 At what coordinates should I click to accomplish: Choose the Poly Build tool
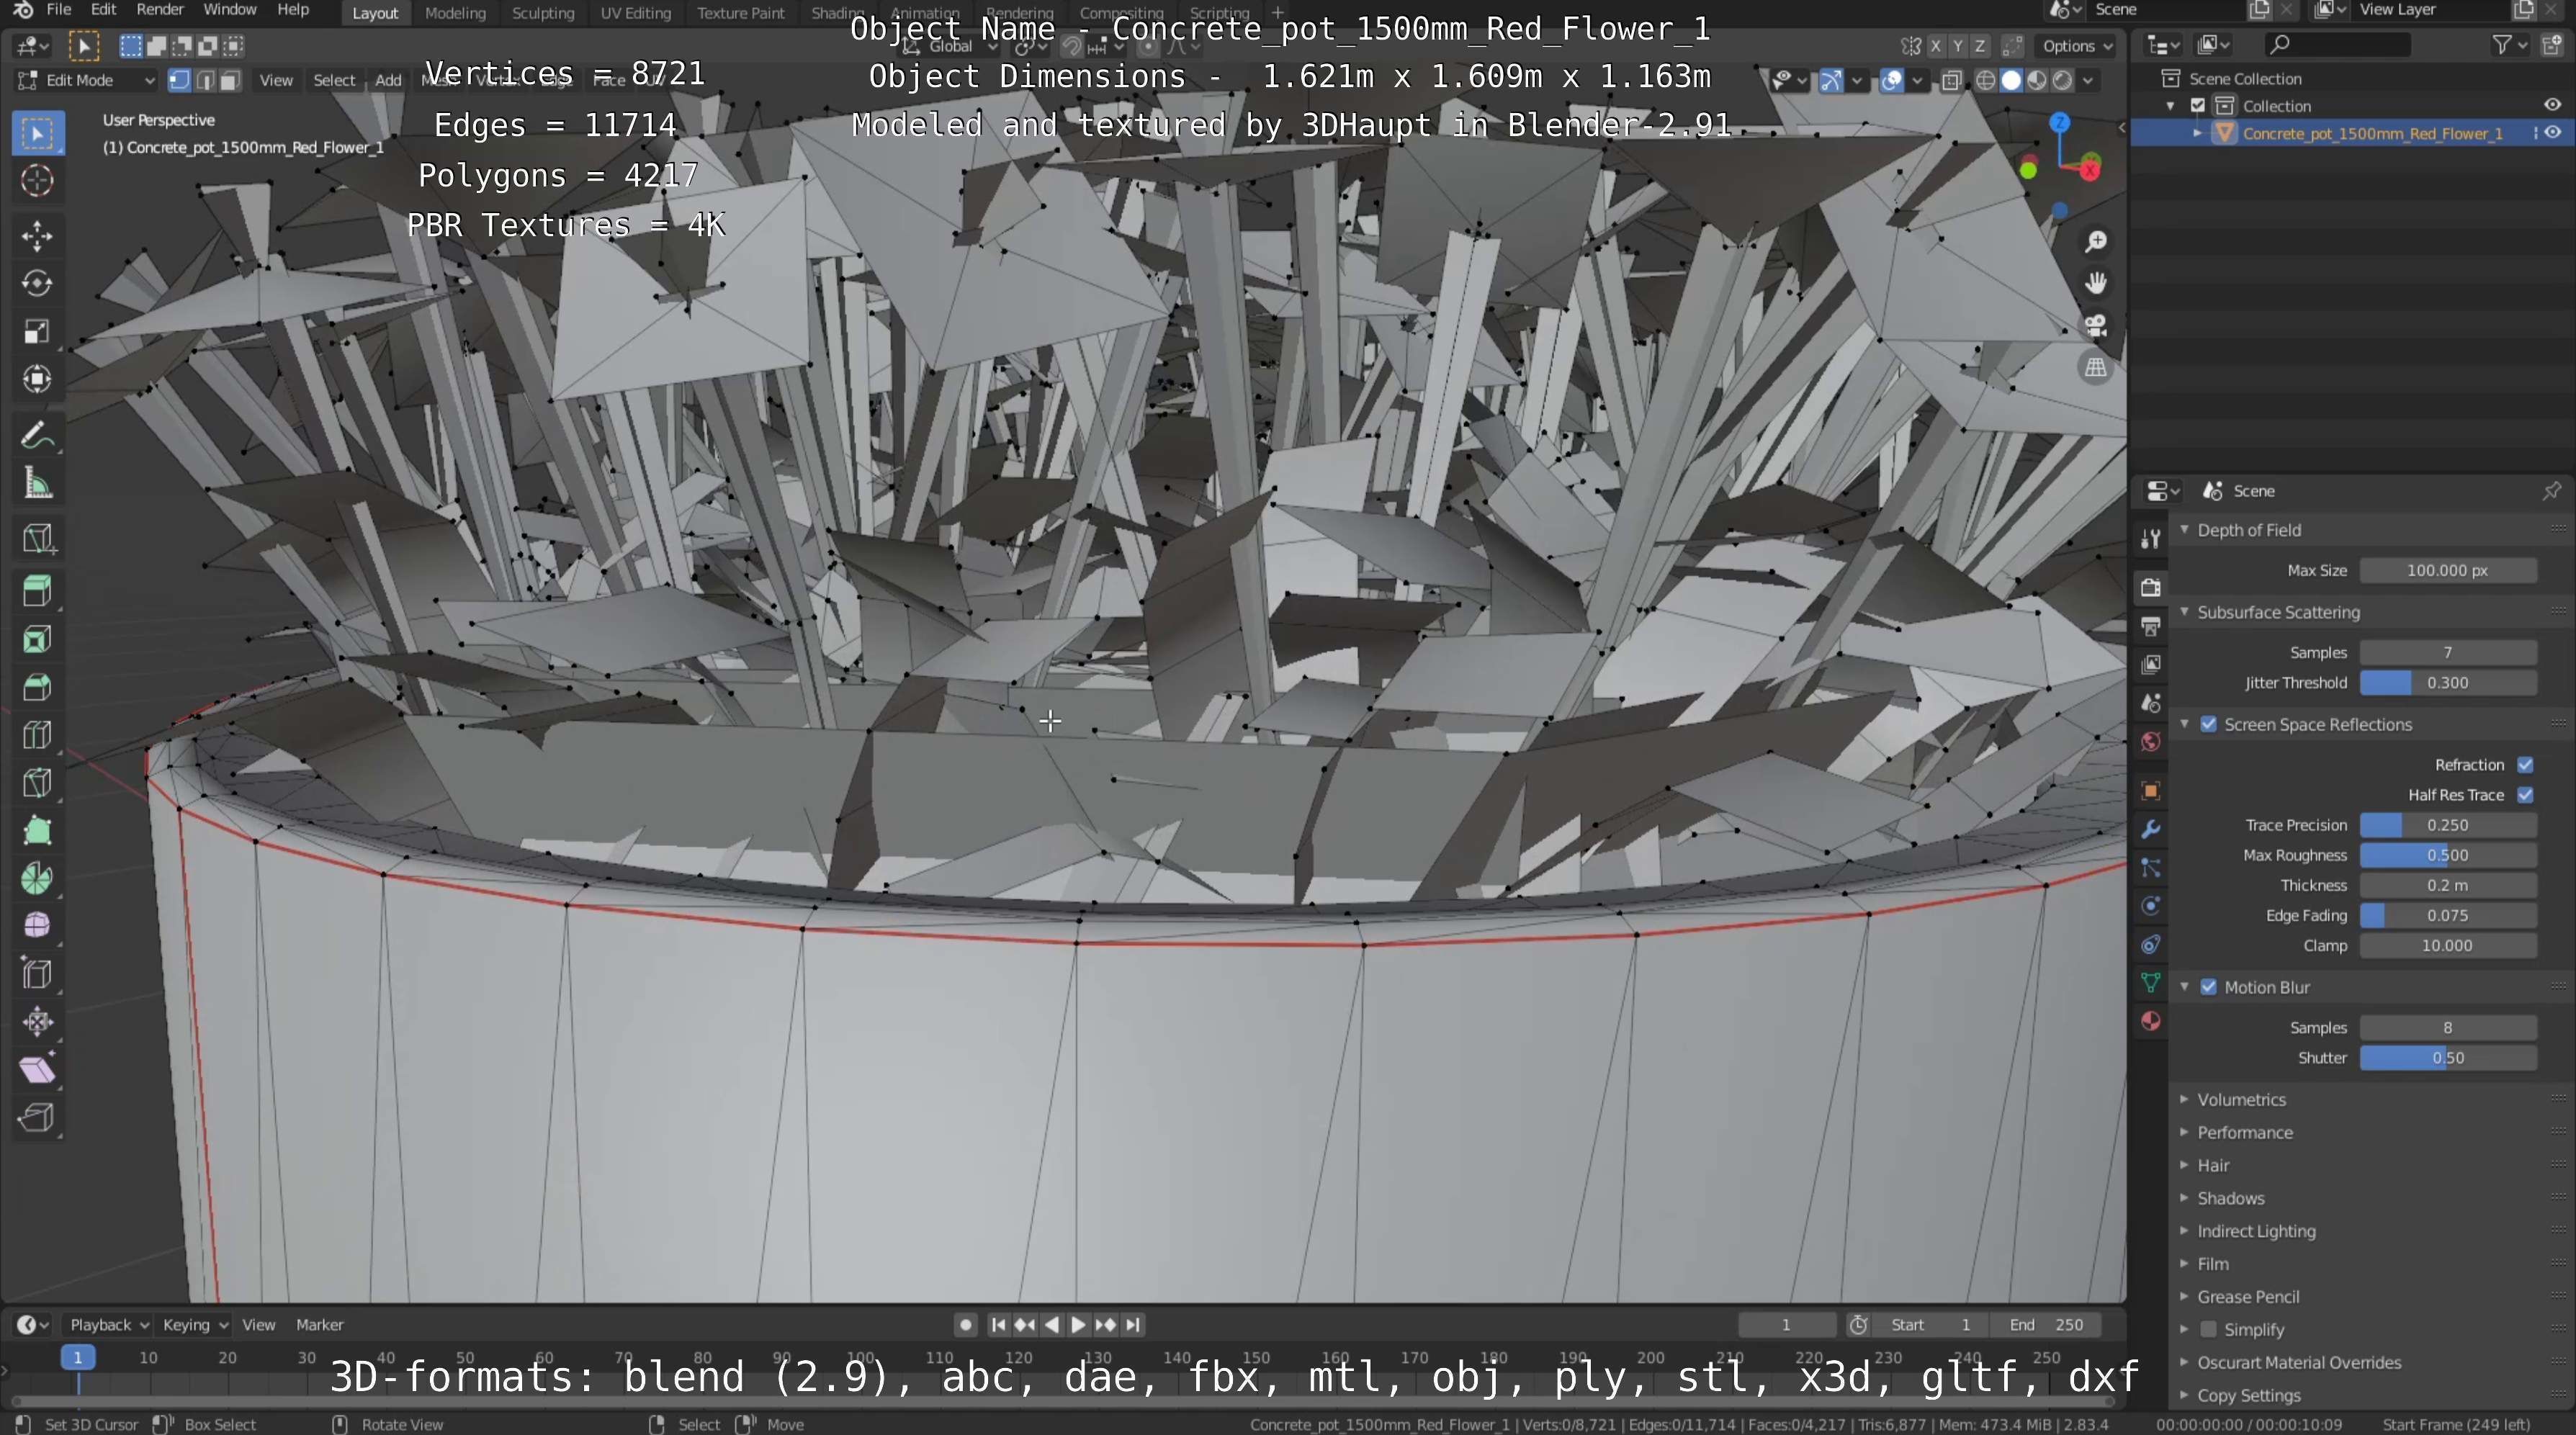38,831
